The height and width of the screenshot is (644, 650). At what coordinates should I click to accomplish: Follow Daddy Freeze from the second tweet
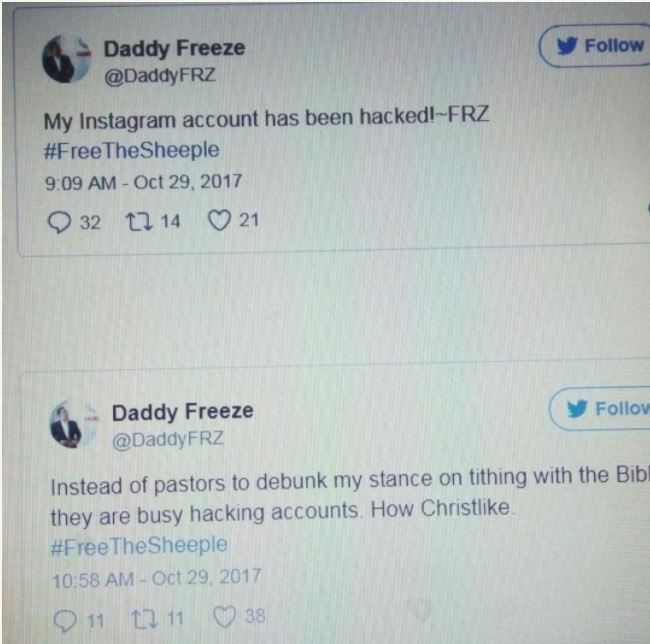click(601, 409)
